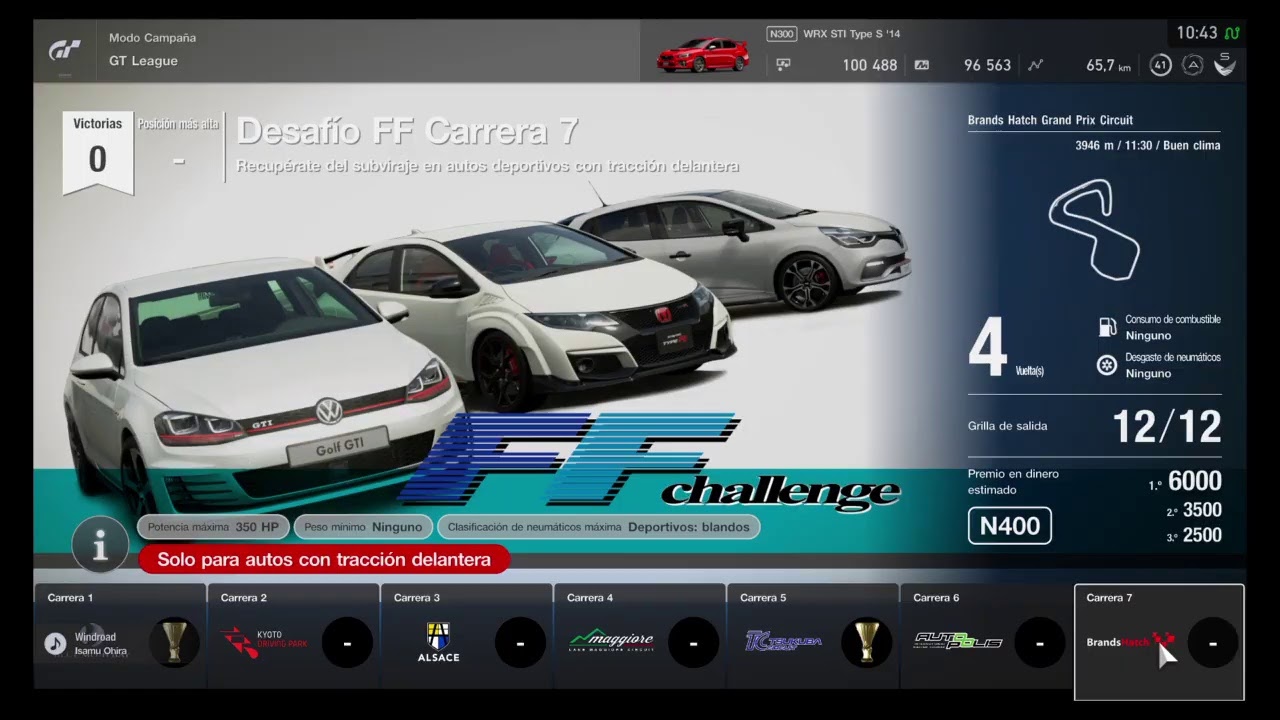Click the Victorias 0 banner
Viewport: 1280px width, 720px height.
pyautogui.click(x=98, y=150)
